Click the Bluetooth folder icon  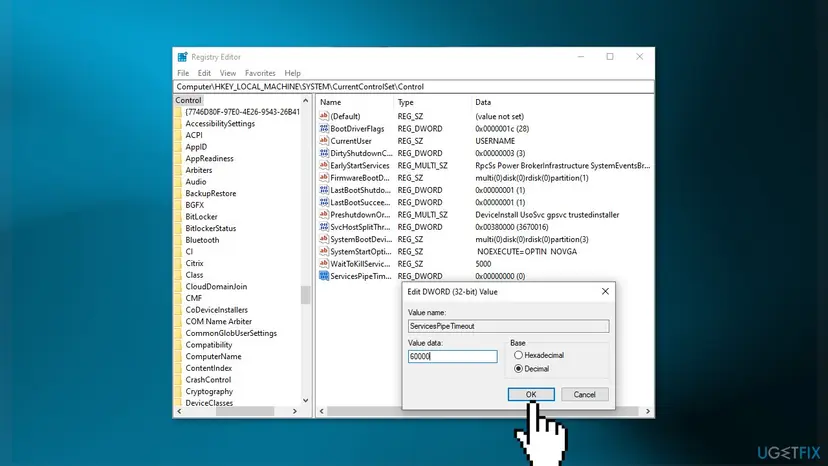[178, 240]
